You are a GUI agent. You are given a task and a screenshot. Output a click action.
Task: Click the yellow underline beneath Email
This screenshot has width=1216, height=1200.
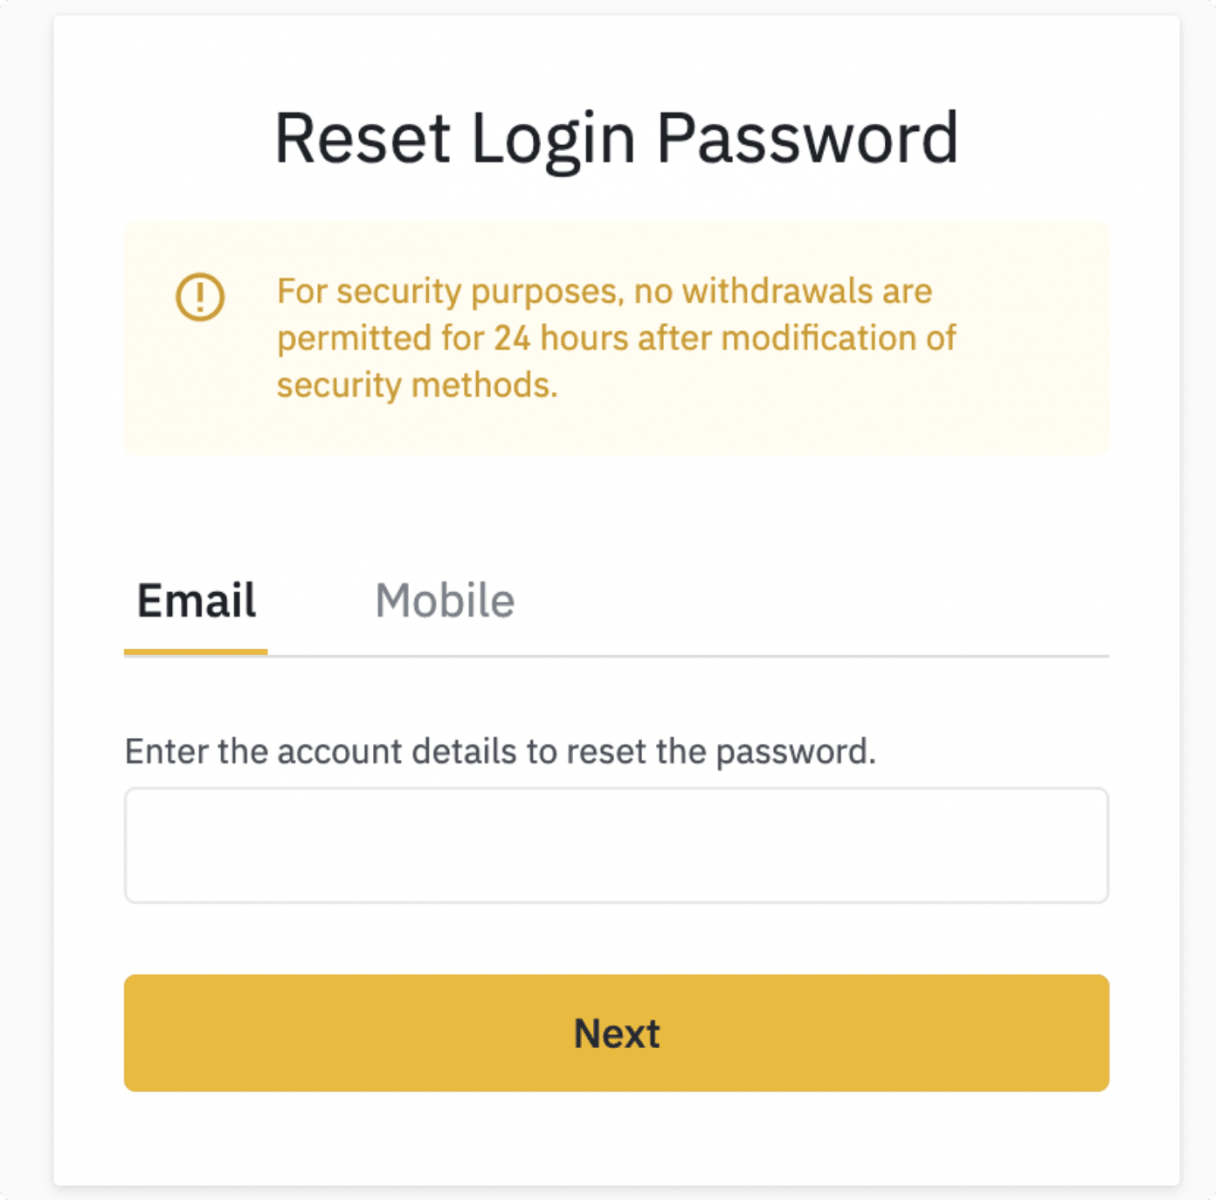pyautogui.click(x=196, y=652)
